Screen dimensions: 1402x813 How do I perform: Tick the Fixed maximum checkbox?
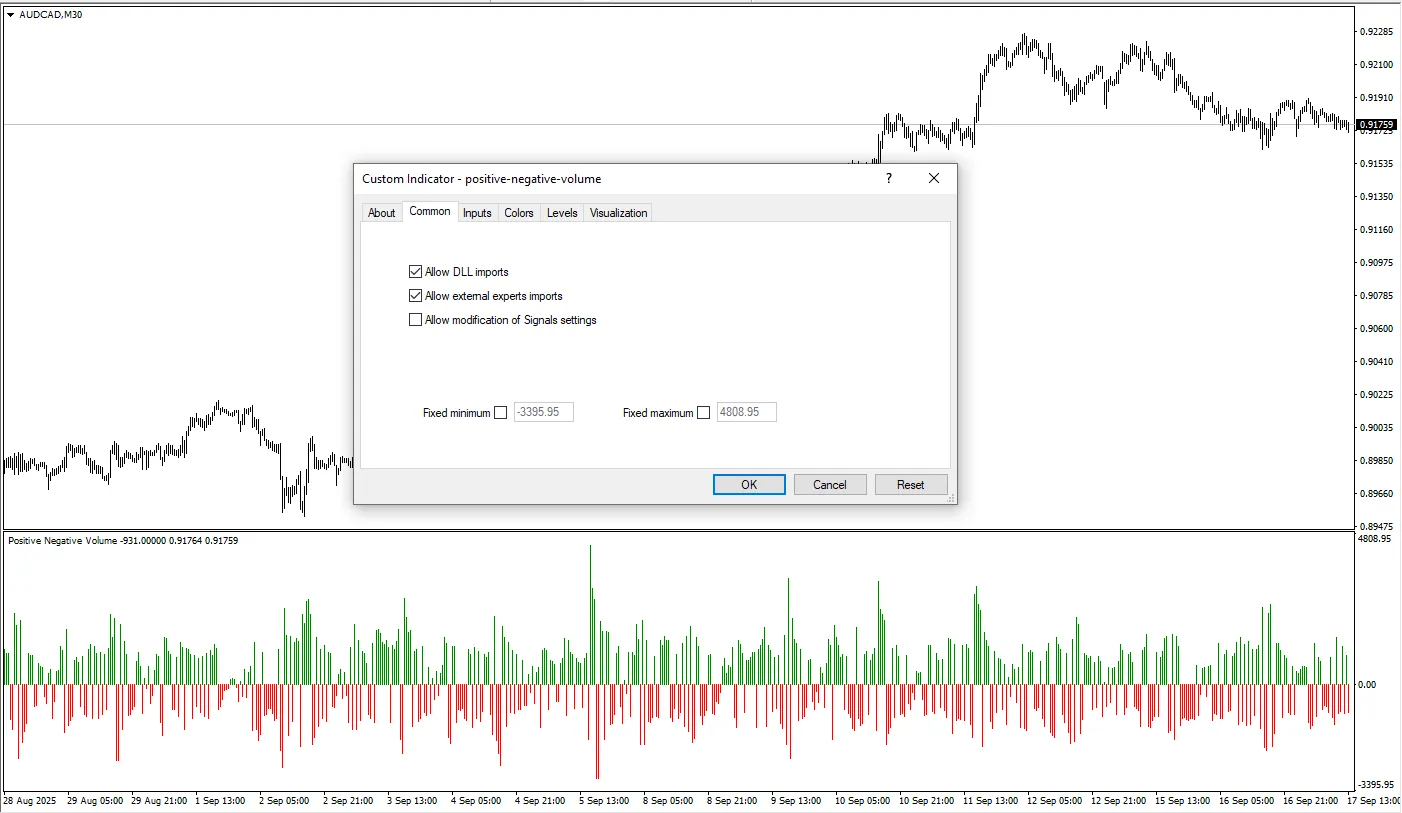tap(704, 413)
